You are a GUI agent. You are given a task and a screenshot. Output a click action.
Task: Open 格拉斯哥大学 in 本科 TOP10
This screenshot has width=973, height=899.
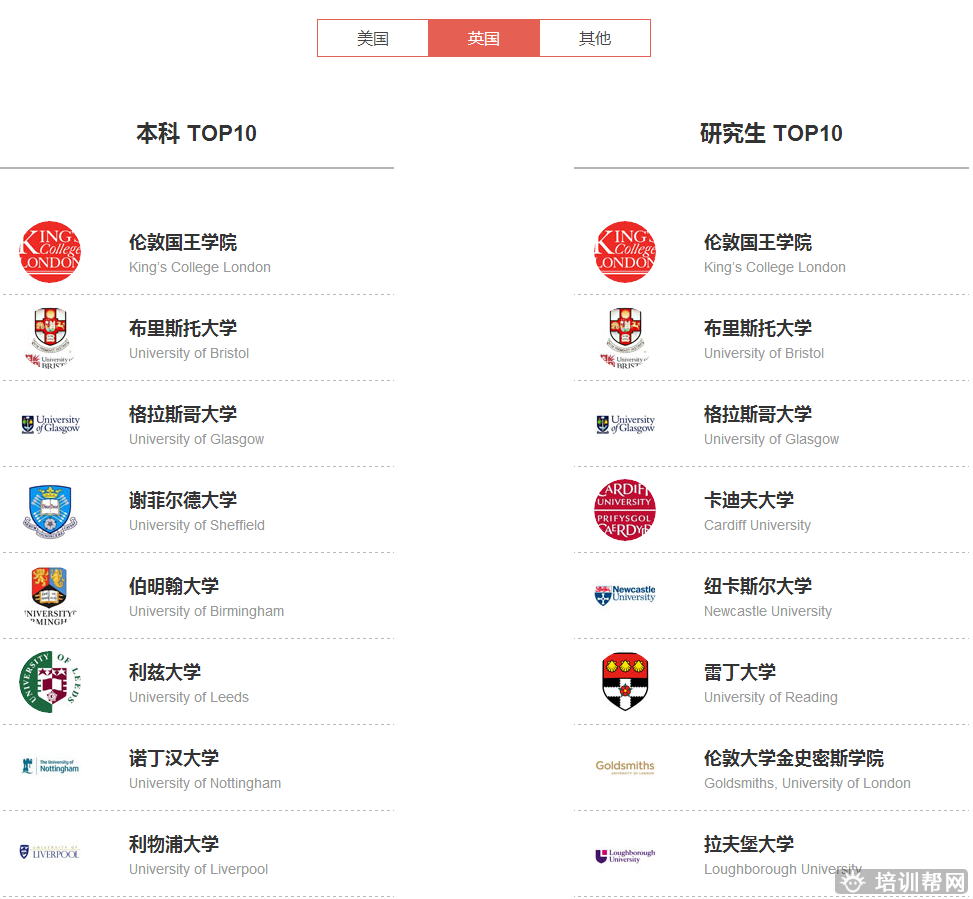point(183,414)
